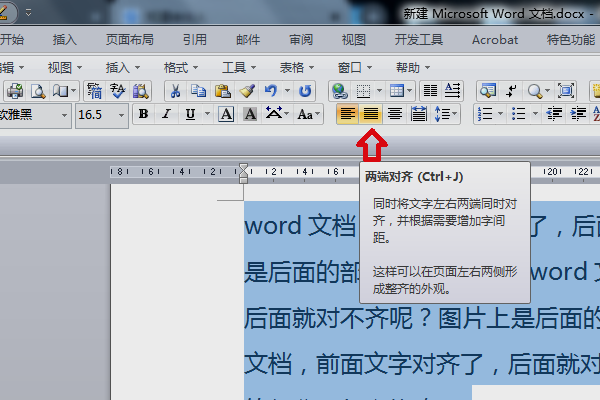This screenshot has height=400, width=600.
Task: Click the Line Spacing icon
Action: 442,114
